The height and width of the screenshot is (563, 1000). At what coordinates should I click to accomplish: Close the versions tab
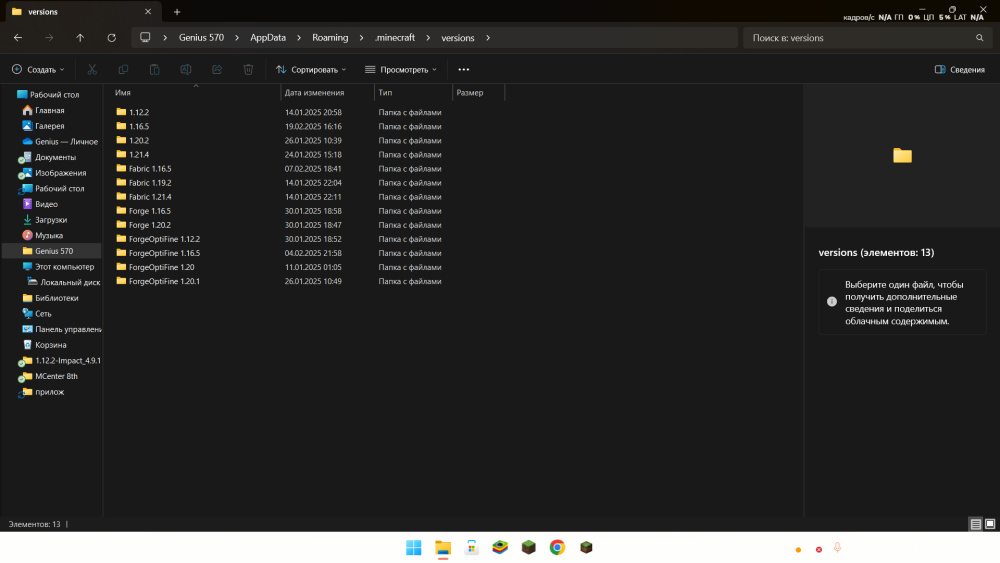148,11
